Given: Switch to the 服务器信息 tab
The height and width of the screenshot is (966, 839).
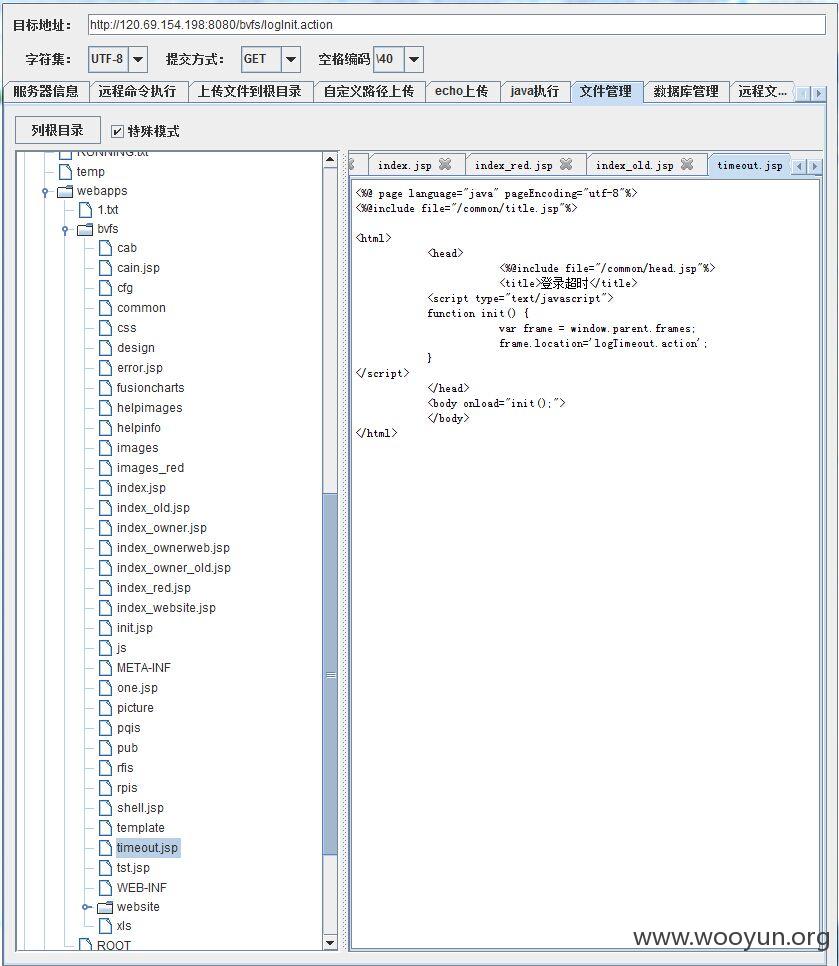Looking at the screenshot, I should (x=46, y=92).
